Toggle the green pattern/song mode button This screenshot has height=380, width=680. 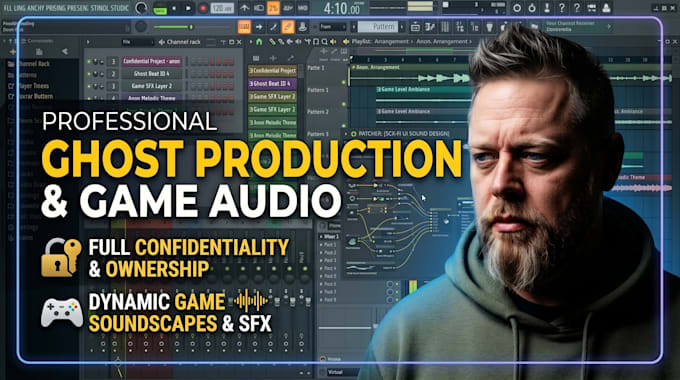point(160,9)
